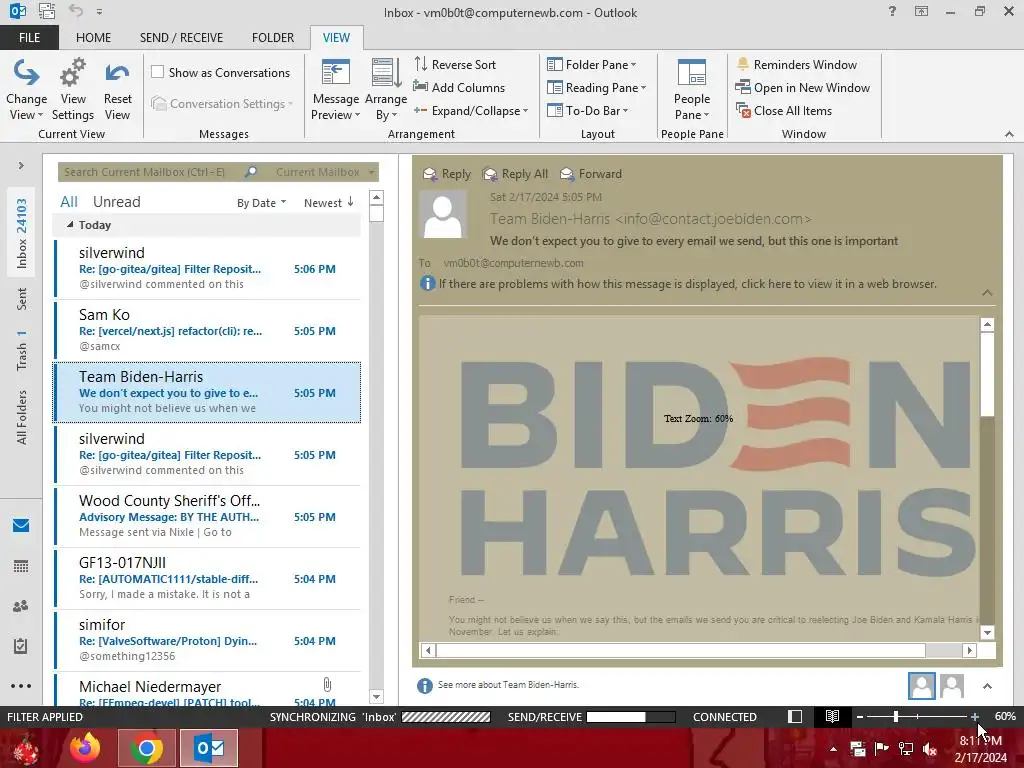This screenshot has height=768, width=1024.
Task: Switch to the HOME tab
Action: pos(93,38)
